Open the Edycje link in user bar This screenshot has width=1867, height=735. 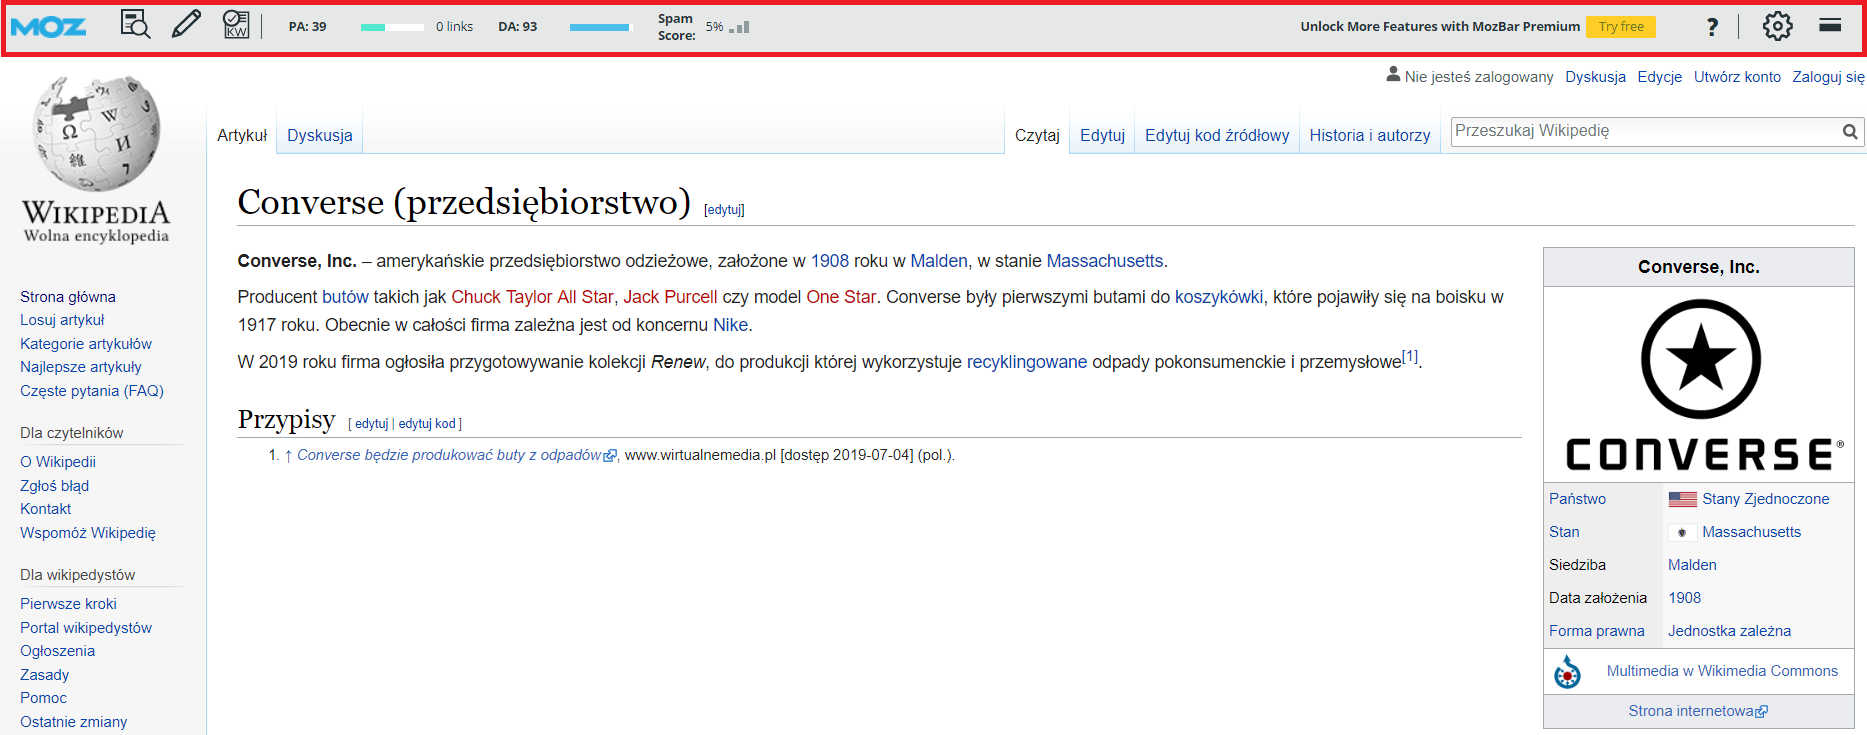point(1659,77)
